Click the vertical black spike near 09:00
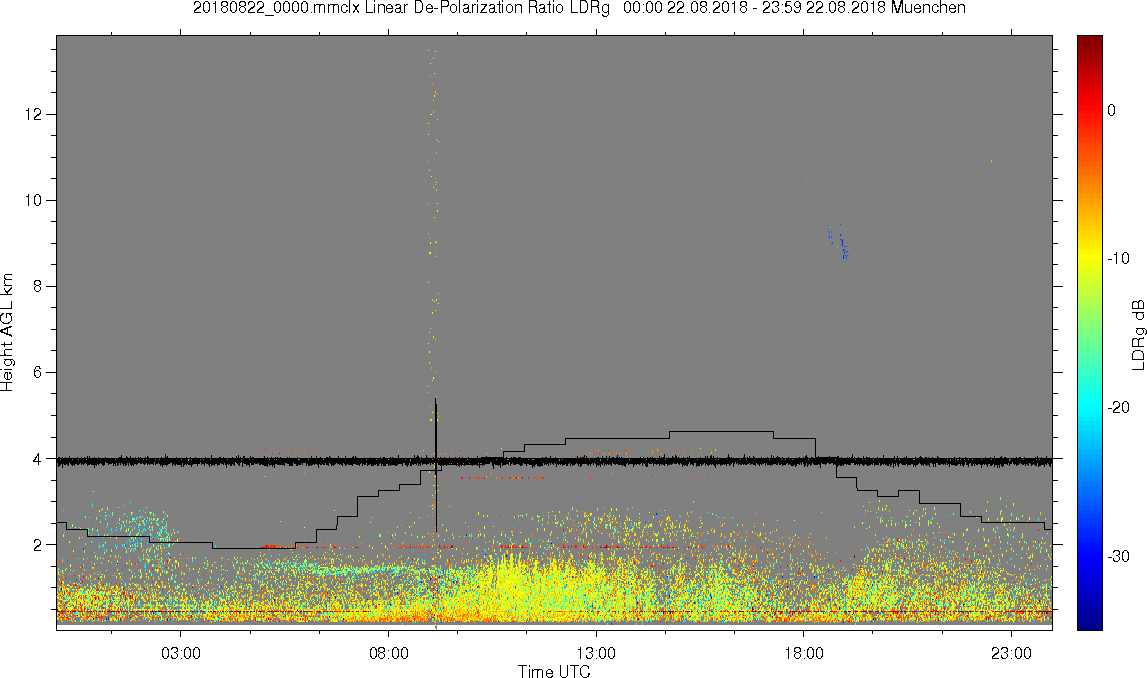1147x678 pixels. [x=436, y=465]
